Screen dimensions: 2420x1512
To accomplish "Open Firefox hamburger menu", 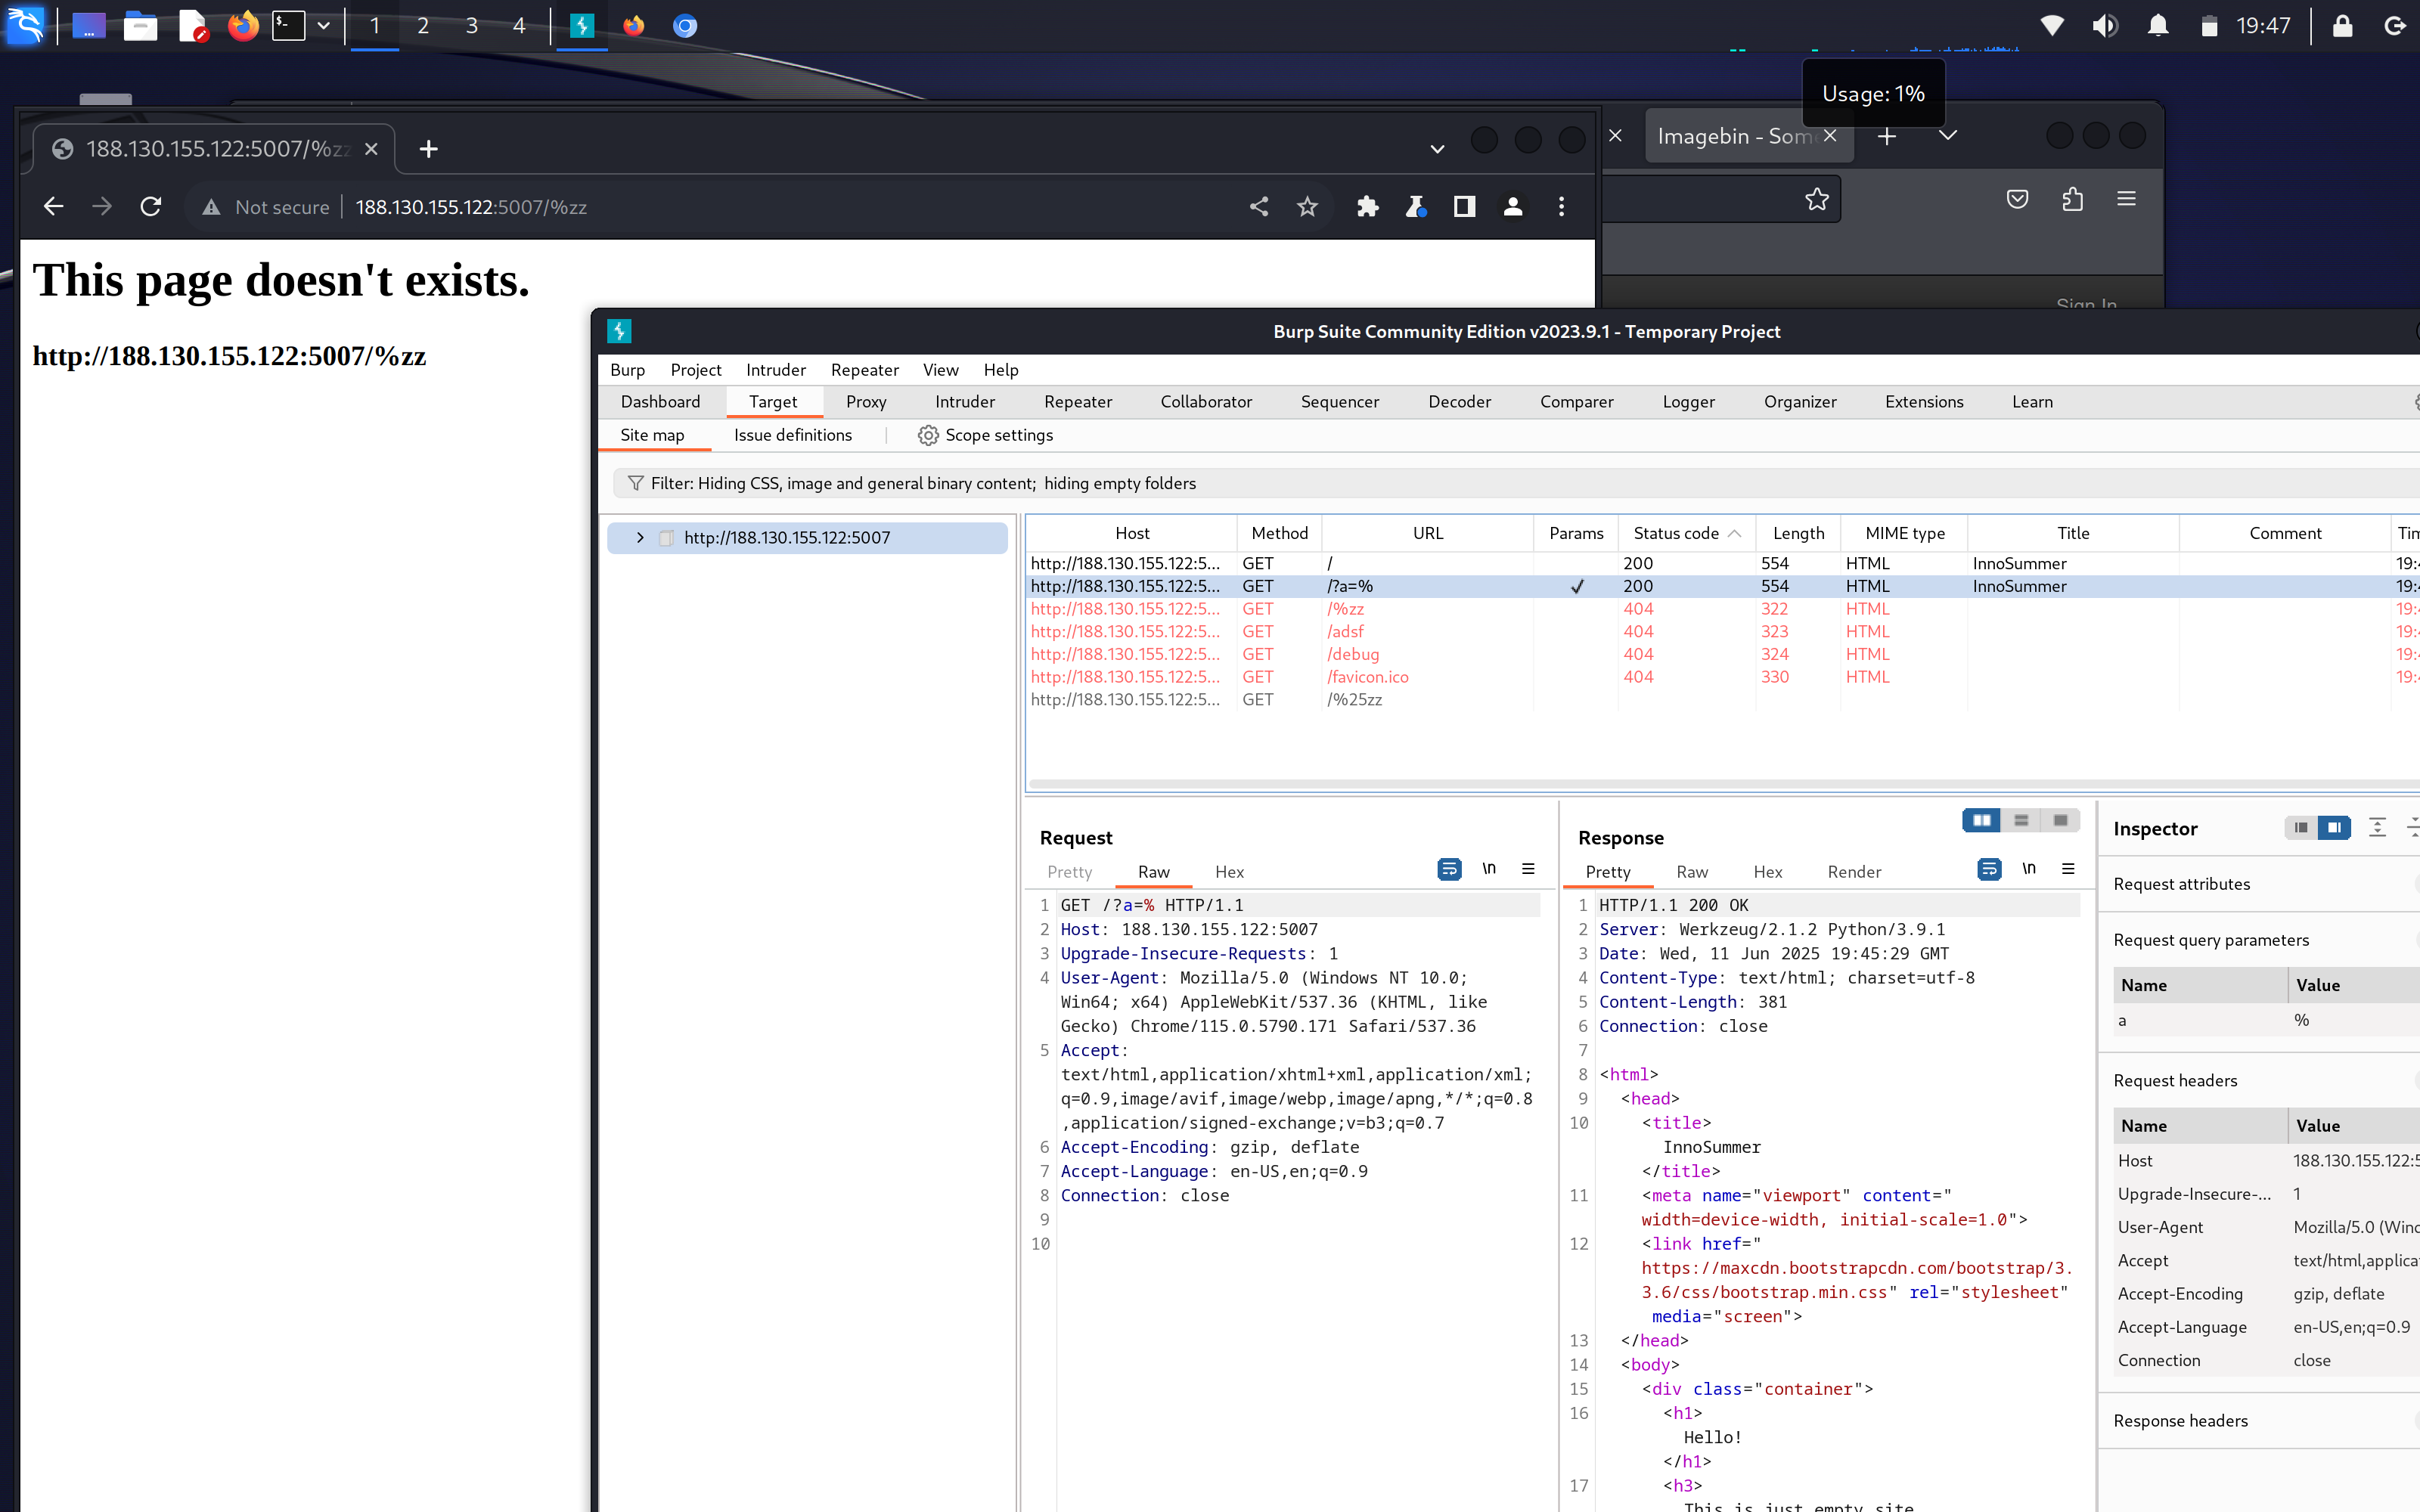I will (2126, 199).
